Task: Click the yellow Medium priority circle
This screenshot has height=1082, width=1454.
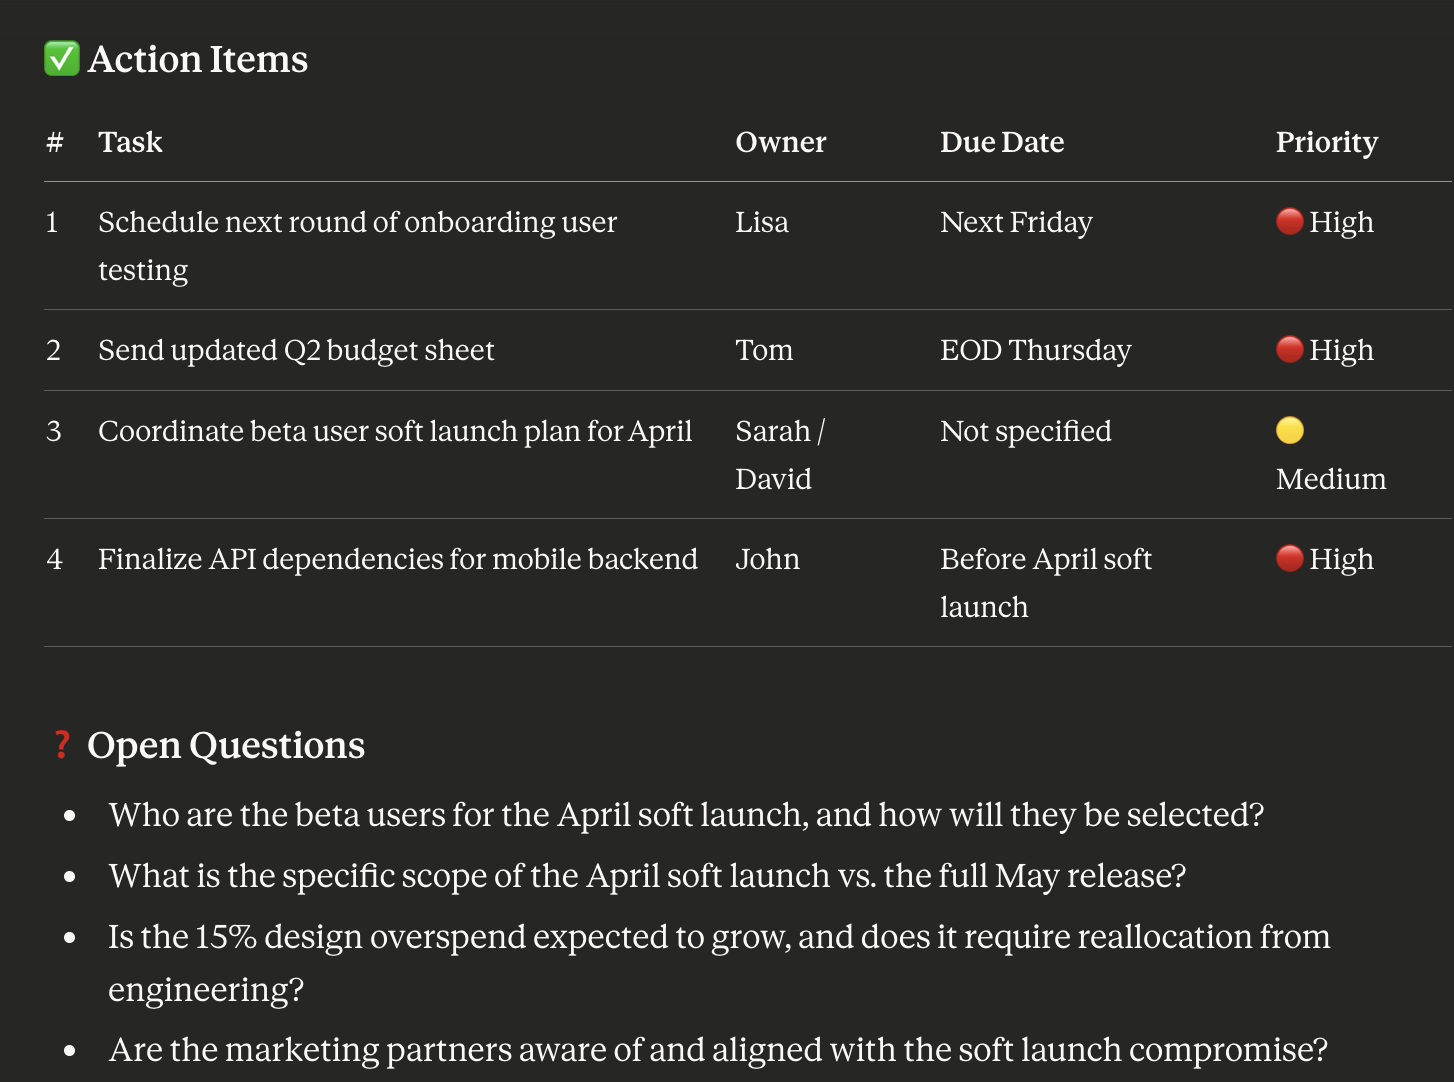Action: pos(1289,430)
